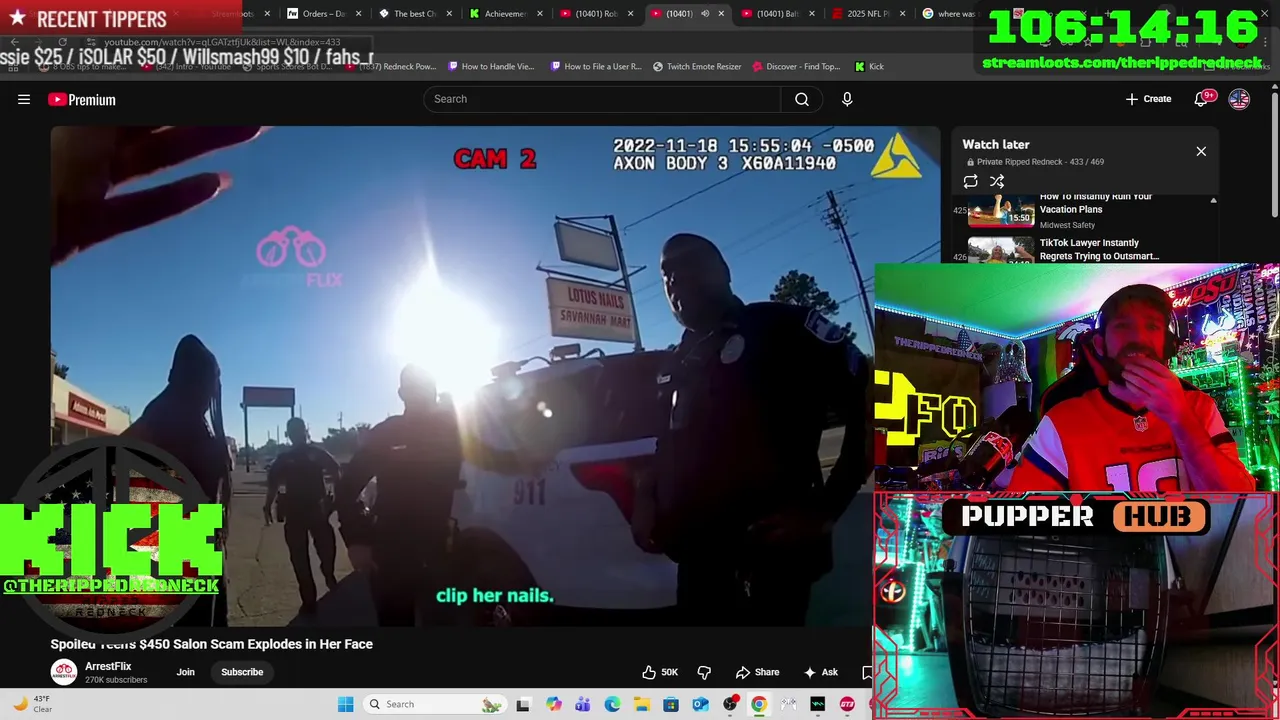
Task: Mute the active tab via speaker icon
Action: click(704, 14)
